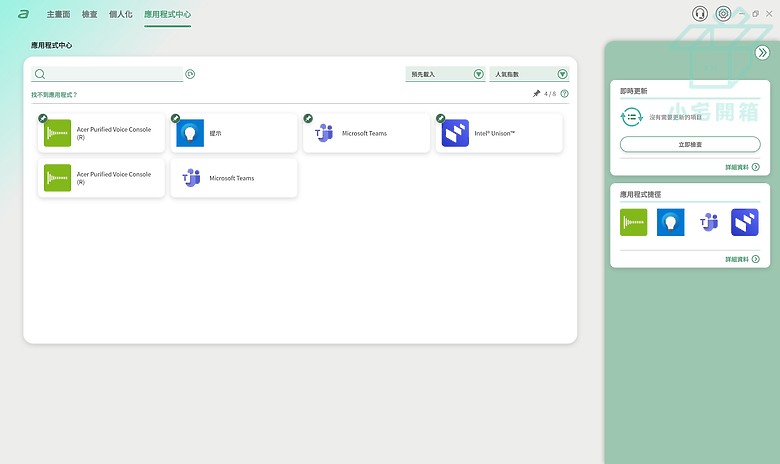780x464 pixels.
Task: Unpin the pinned Microsoft Teams card
Action: [308, 118]
